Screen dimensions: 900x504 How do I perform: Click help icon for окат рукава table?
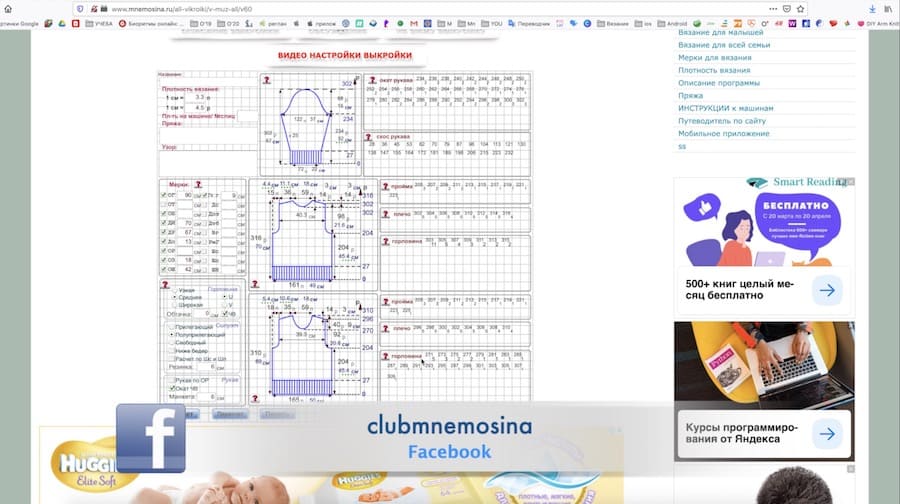pos(372,80)
